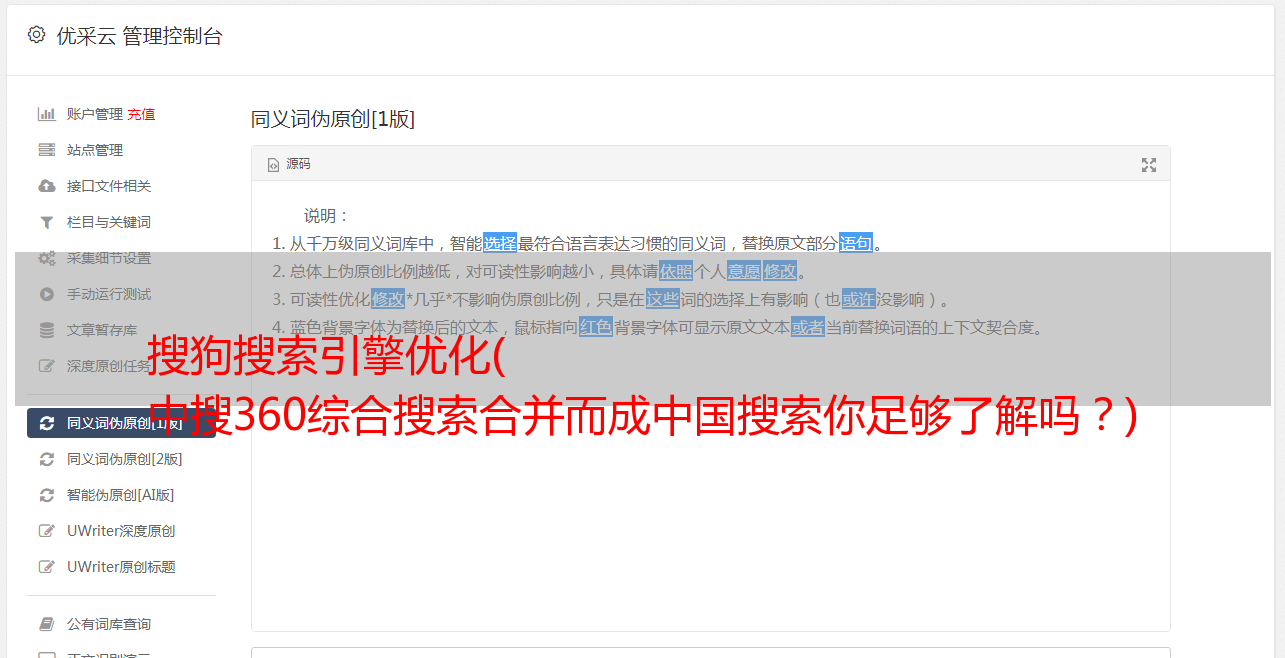Viewport: 1285px width, 658px height.
Task: Click highlighted word 语句 in editor
Action: [x=856, y=243]
